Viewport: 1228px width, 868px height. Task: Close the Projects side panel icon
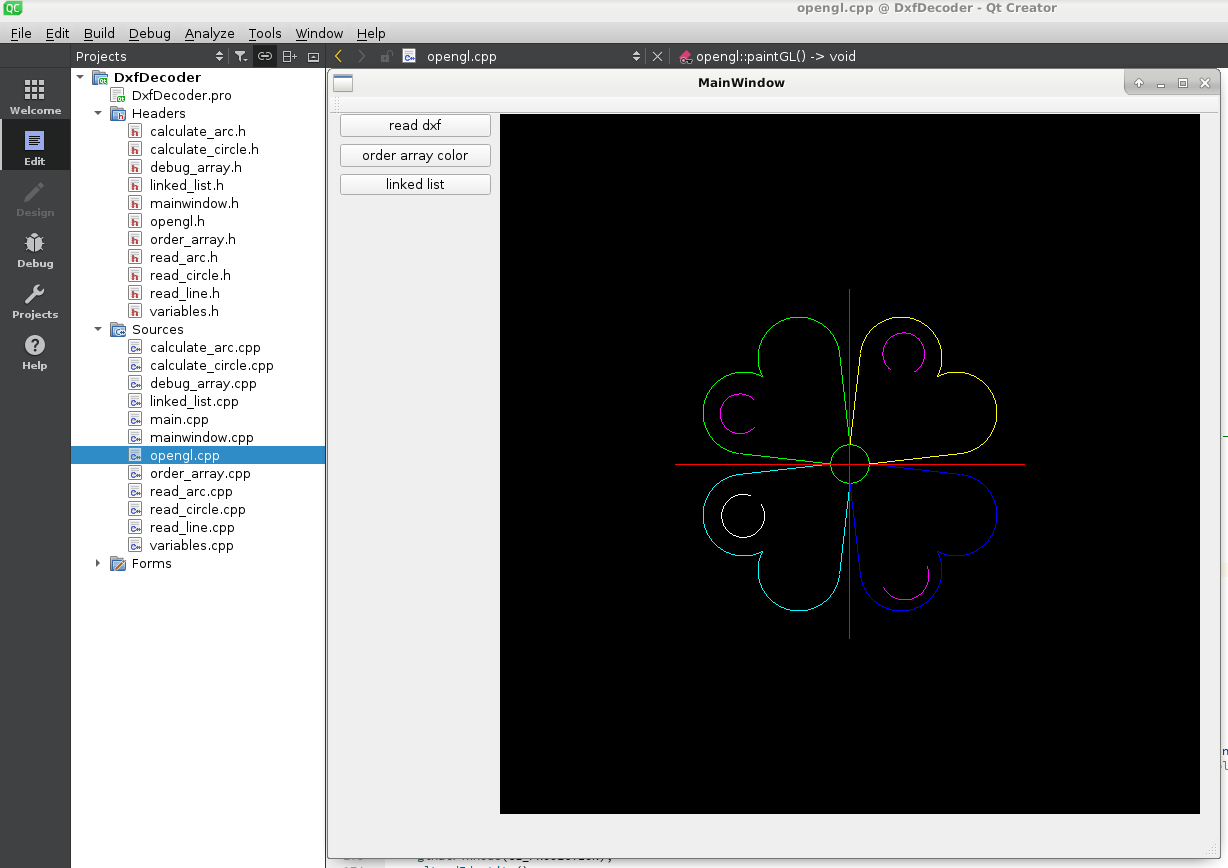pyautogui.click(x=313, y=57)
